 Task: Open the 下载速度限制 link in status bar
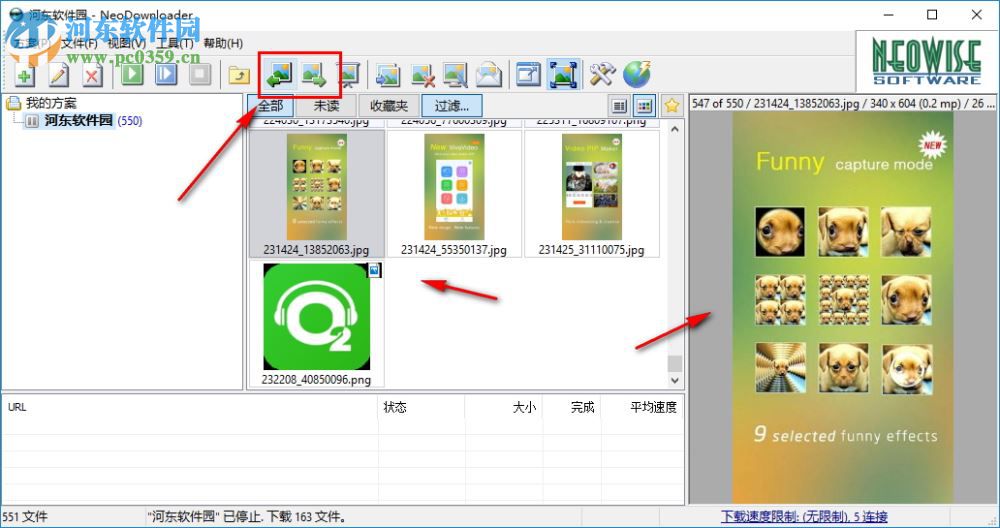(x=804, y=517)
